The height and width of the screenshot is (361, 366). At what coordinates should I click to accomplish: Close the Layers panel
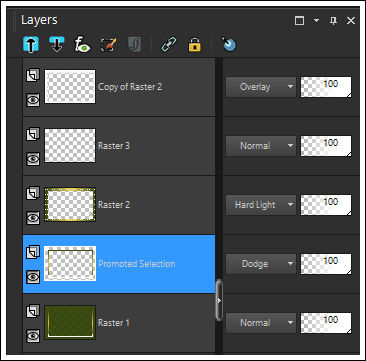click(x=351, y=21)
